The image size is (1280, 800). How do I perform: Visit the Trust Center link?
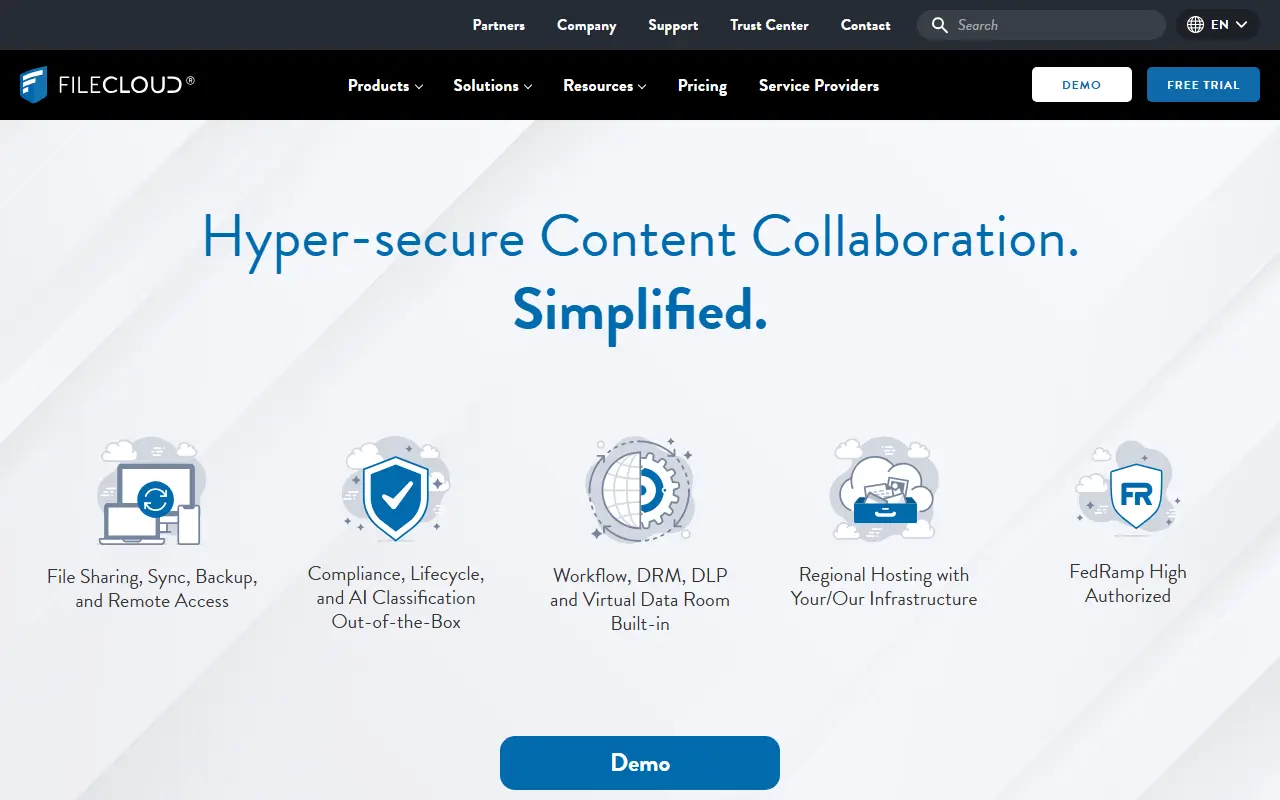point(769,25)
